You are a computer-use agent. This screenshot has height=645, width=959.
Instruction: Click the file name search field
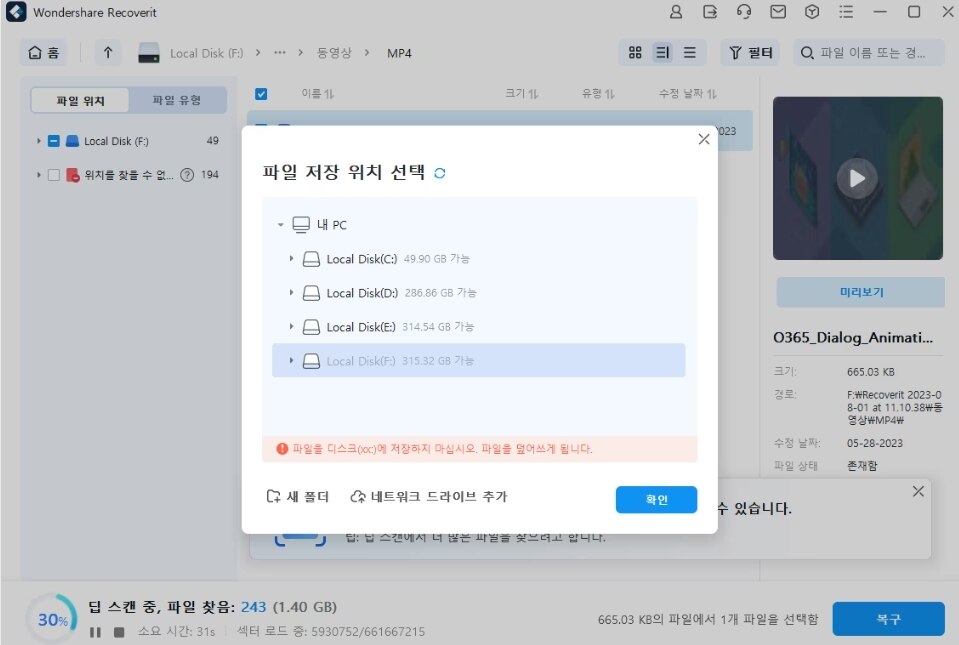(x=868, y=53)
